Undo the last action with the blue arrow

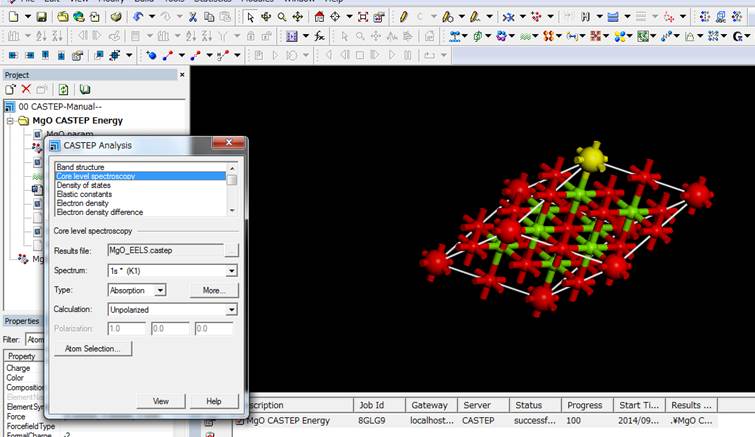tap(138, 17)
